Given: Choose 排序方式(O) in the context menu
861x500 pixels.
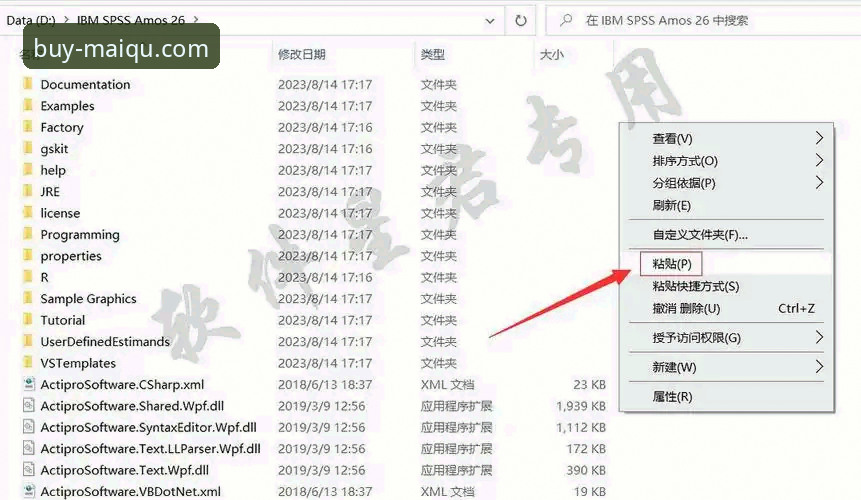Looking at the screenshot, I should (726, 161).
